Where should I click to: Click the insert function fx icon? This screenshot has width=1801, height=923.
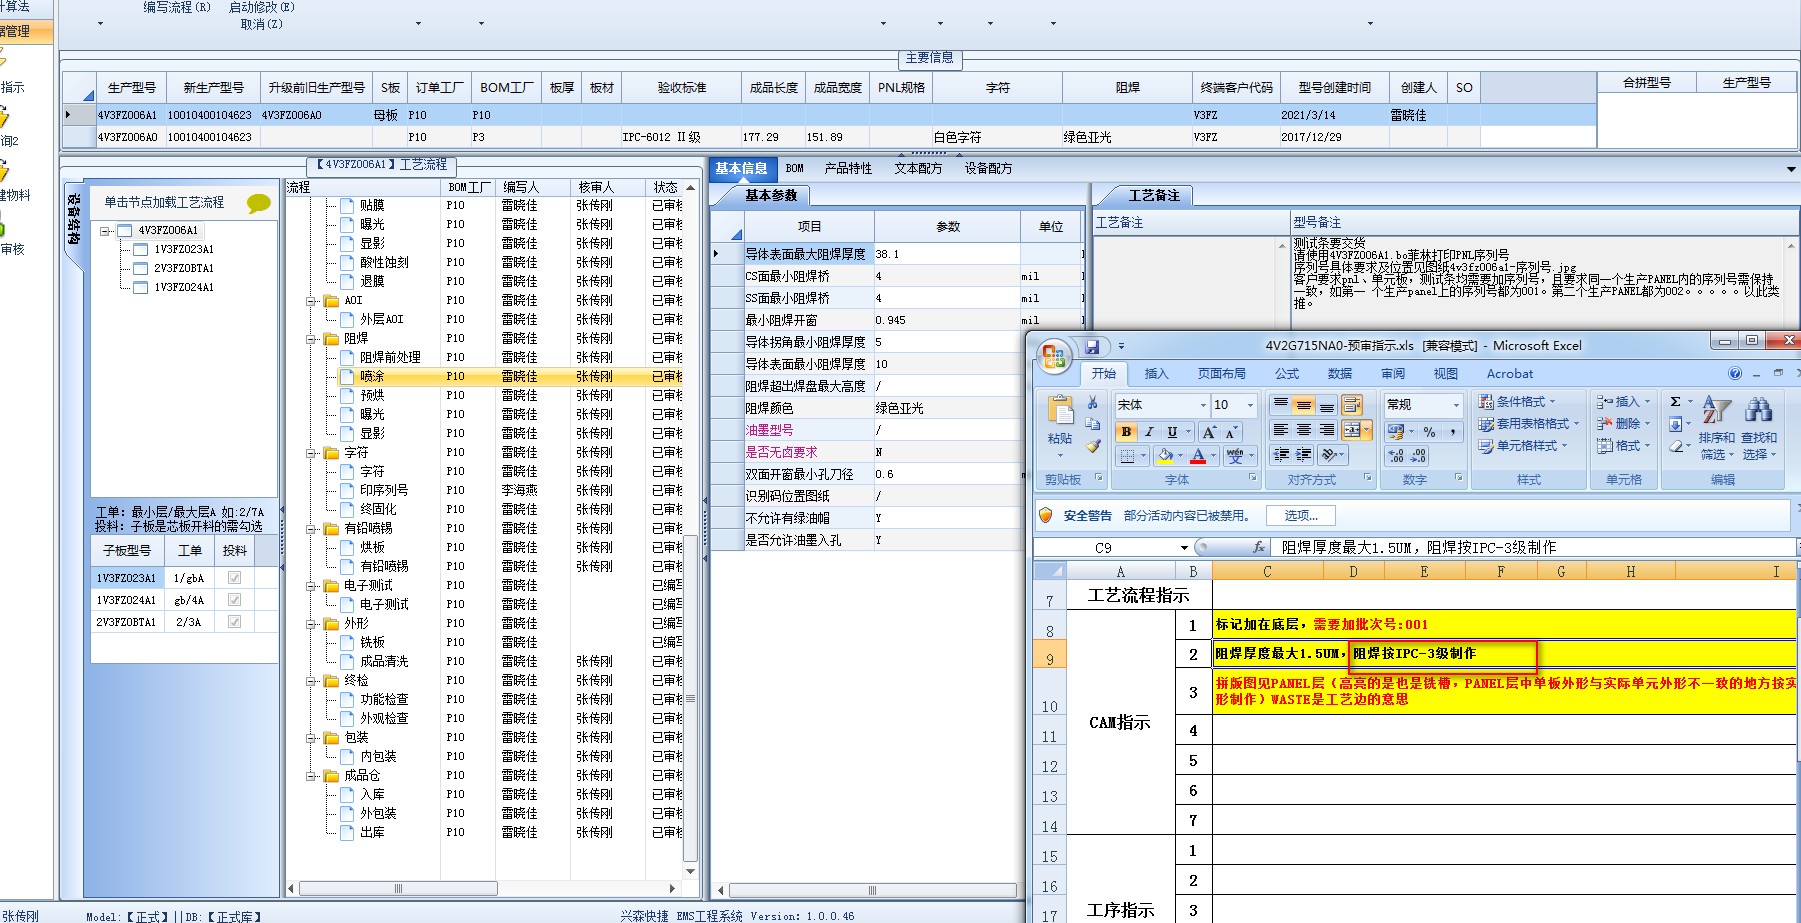point(1259,547)
